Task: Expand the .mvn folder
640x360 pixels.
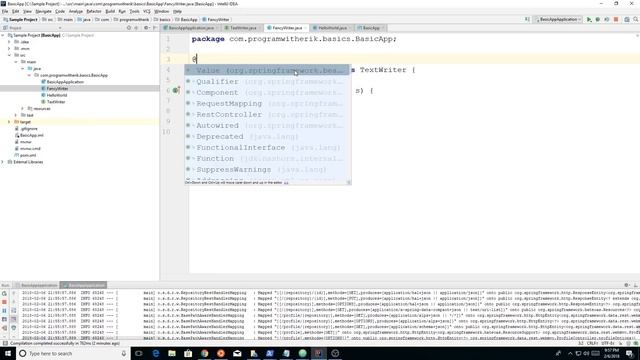Action: (9, 49)
